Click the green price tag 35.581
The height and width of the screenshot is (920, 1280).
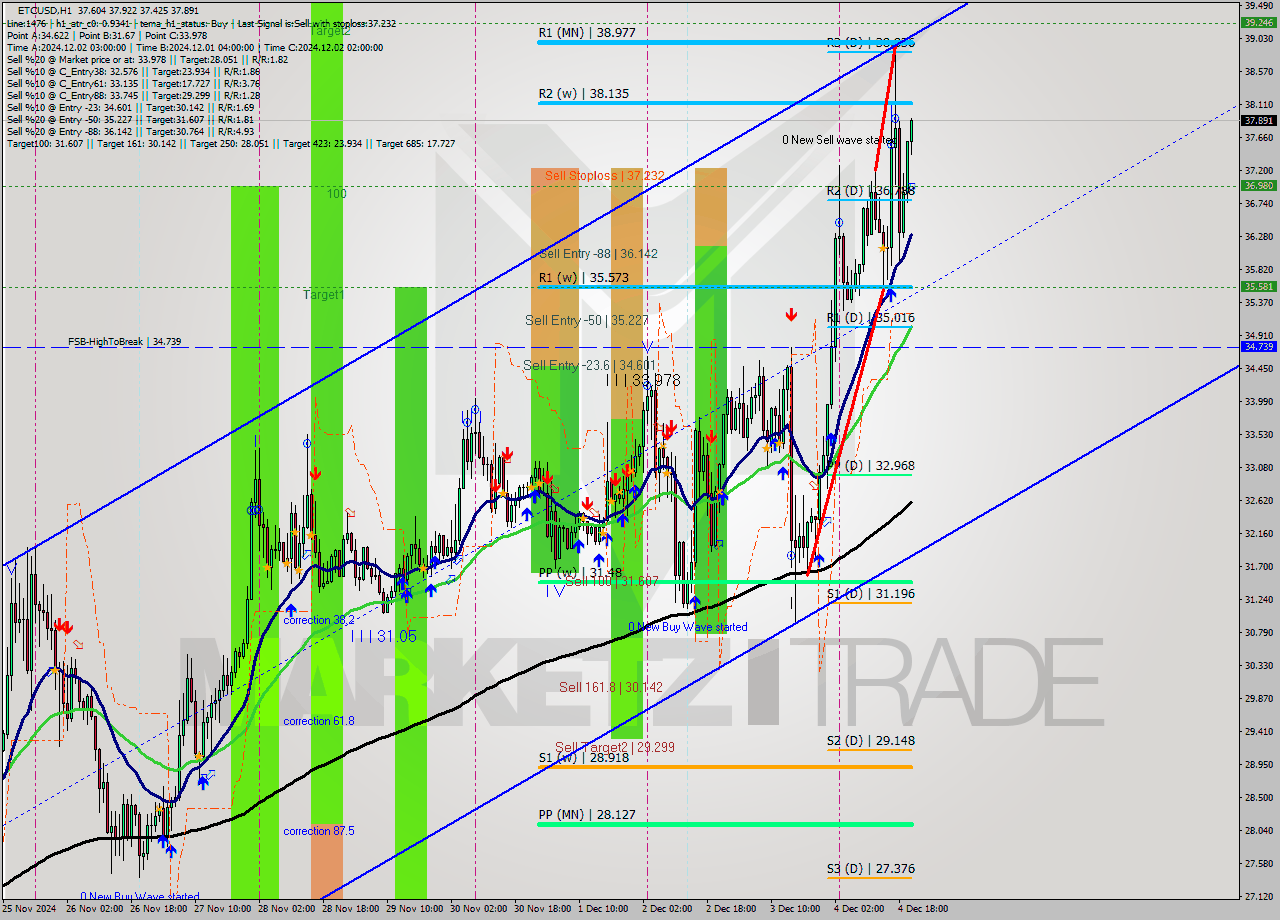coord(1258,286)
